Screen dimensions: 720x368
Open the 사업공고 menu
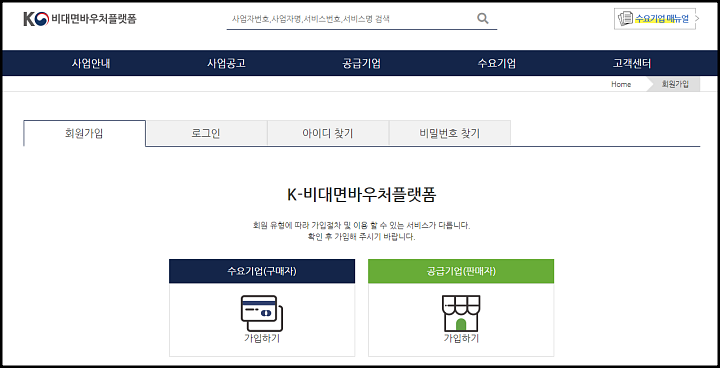coord(226,63)
